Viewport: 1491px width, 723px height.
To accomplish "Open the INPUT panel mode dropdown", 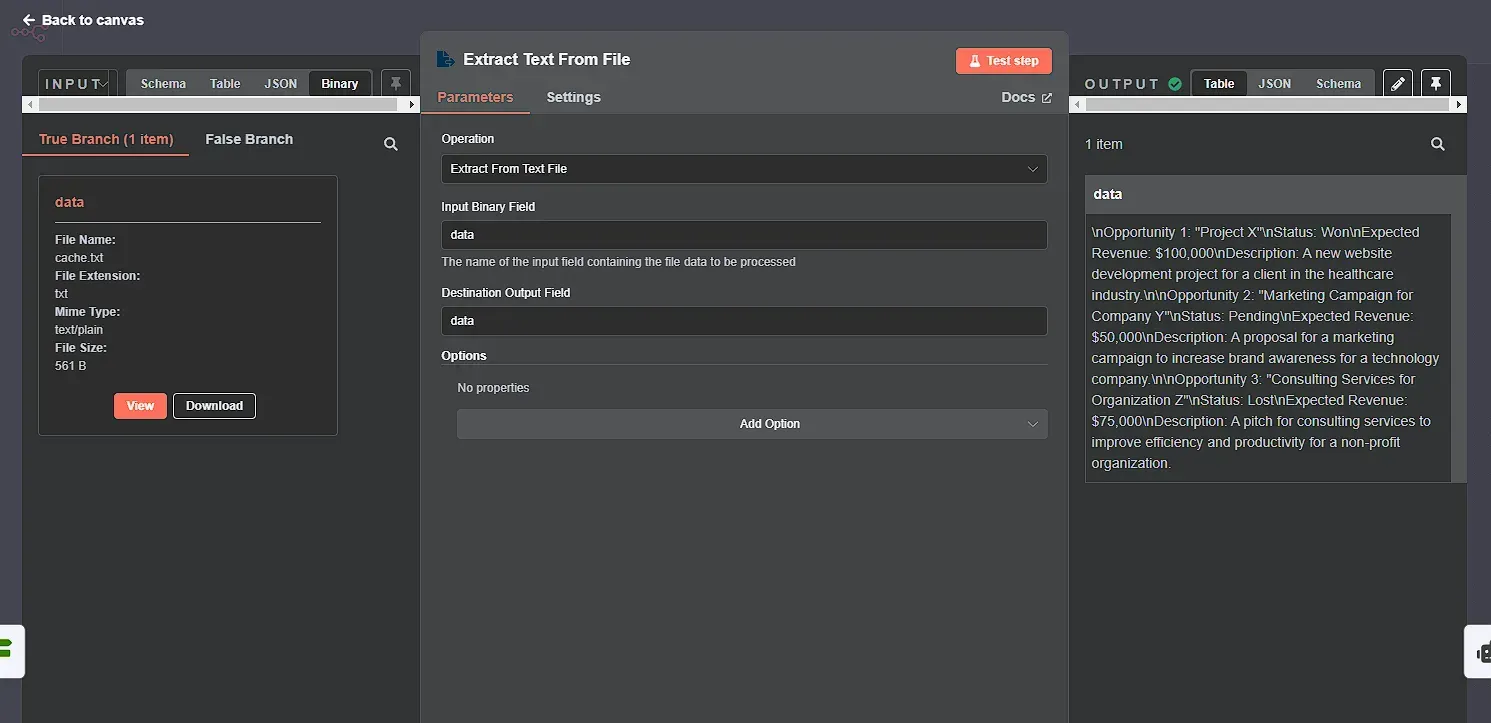I will pos(76,83).
